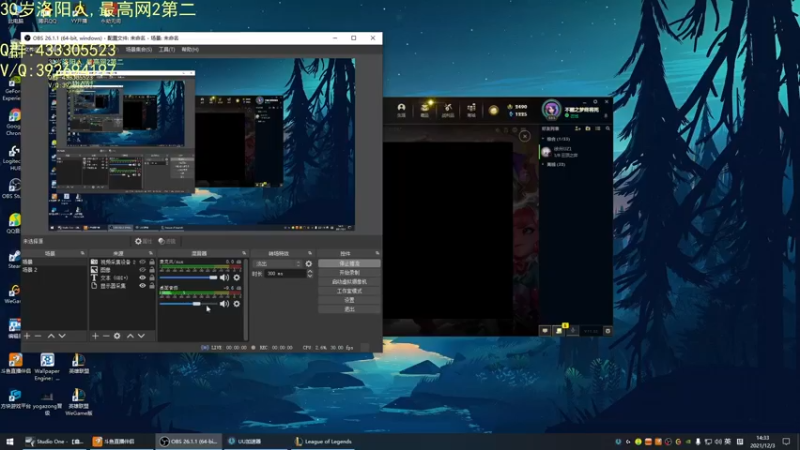Viewport: 800px width, 450px height.
Task: Click the 退出 exit button in OBS
Action: 349,309
